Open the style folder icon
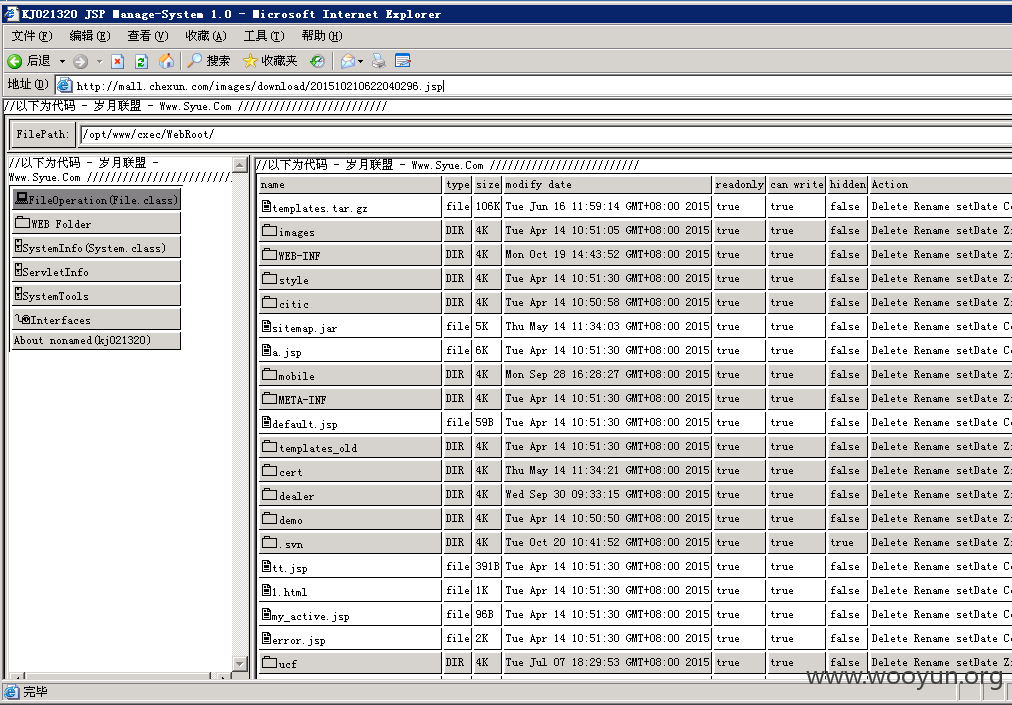Image resolution: width=1012 pixels, height=705 pixels. 269,278
